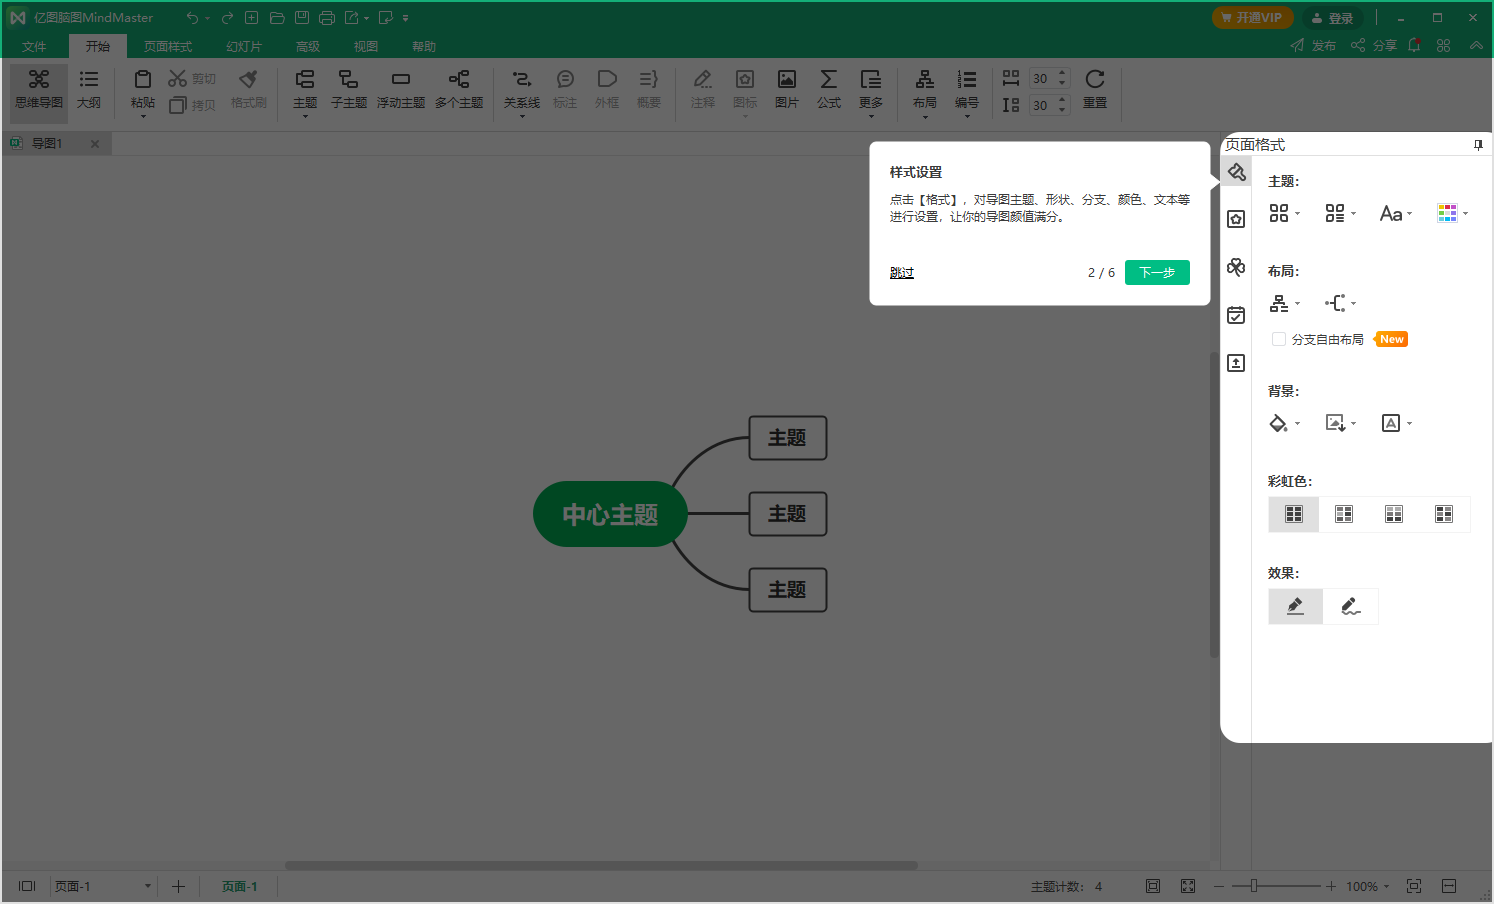Open the Aa theme font dropdown
Image resolution: width=1494 pixels, height=904 pixels.
pyautogui.click(x=1397, y=213)
